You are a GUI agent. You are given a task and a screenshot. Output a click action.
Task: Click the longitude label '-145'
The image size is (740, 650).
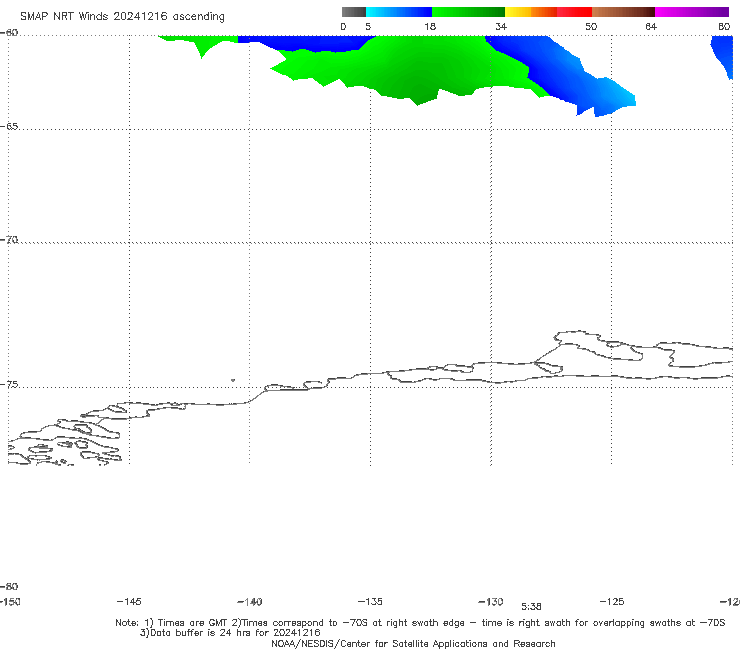click(129, 601)
